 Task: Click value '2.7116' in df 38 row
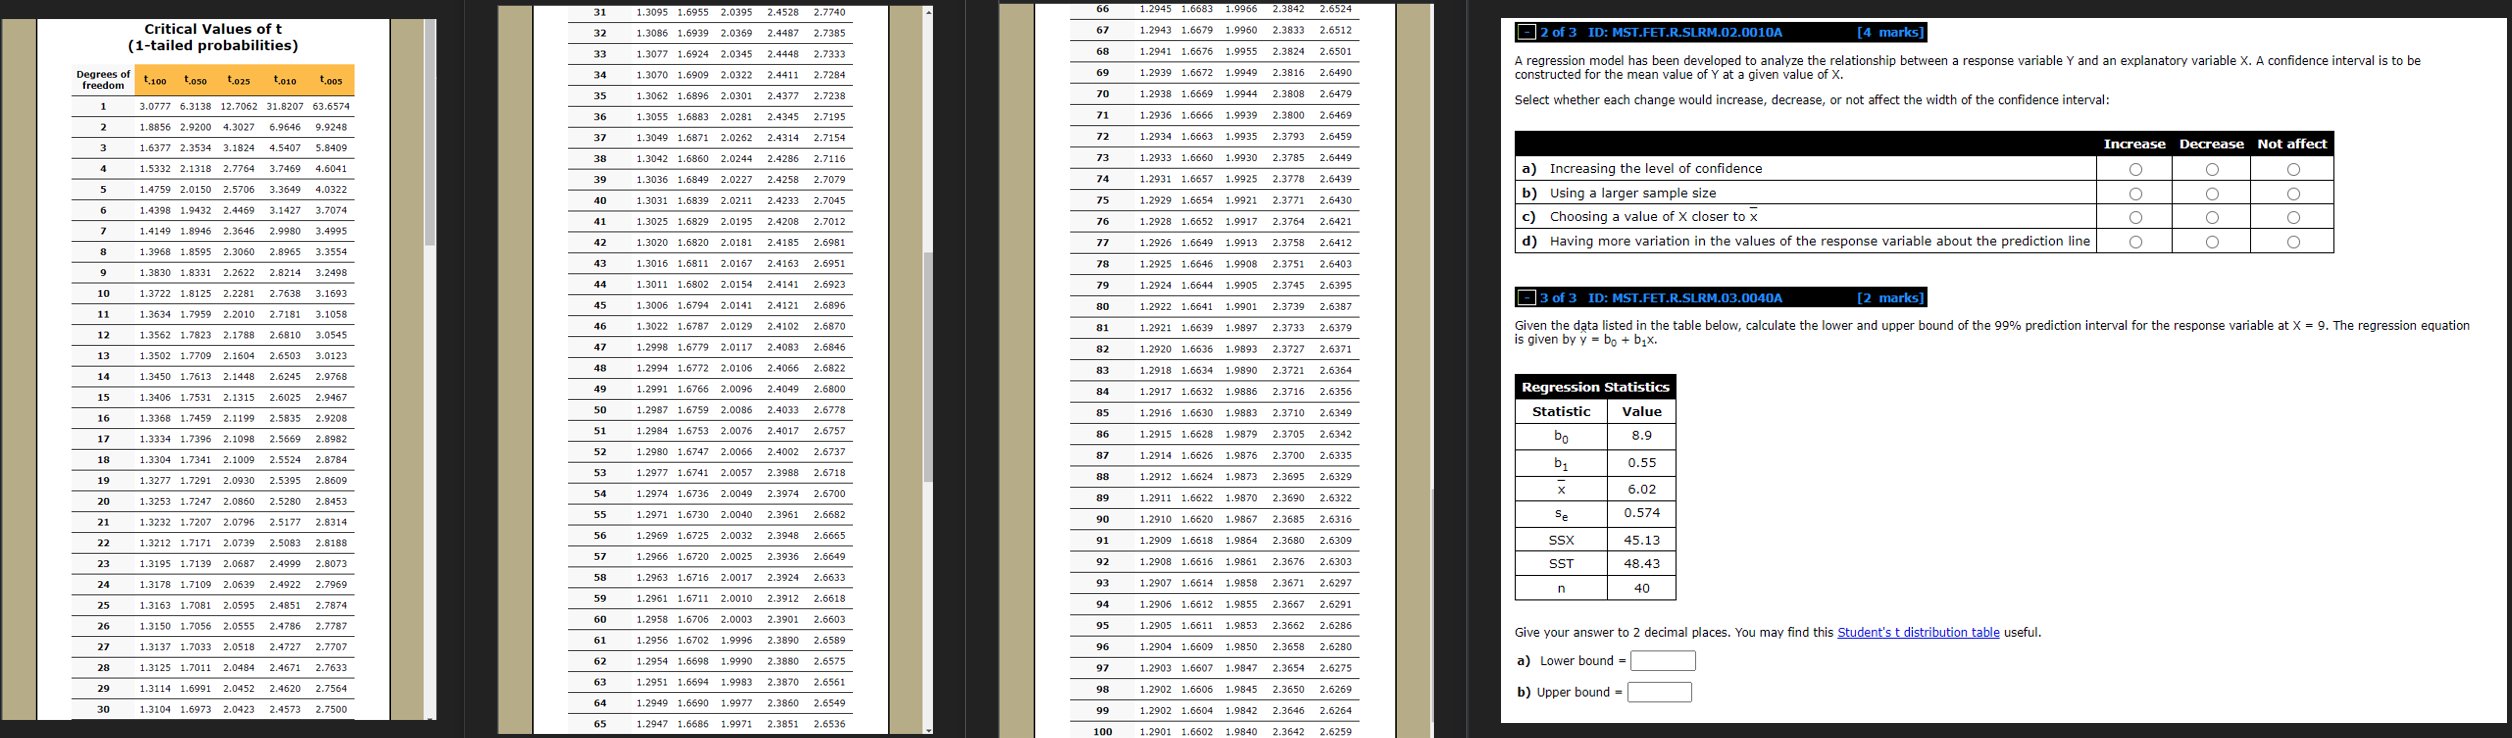tap(829, 159)
